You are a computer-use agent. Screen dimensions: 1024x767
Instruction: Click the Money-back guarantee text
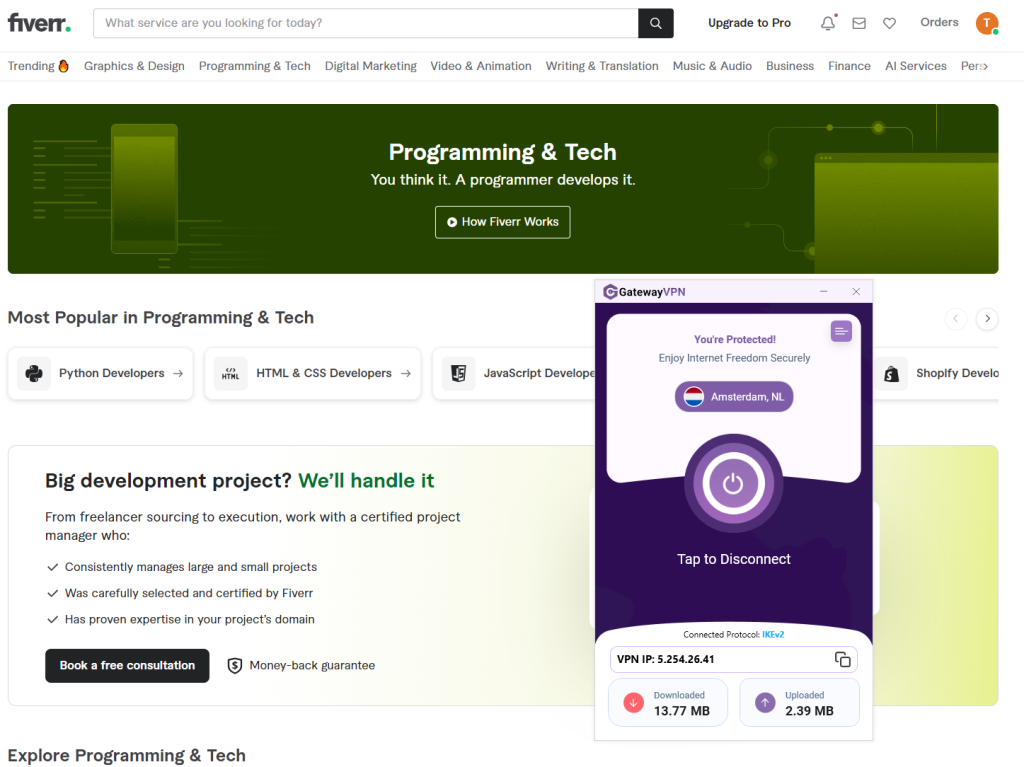(x=312, y=666)
